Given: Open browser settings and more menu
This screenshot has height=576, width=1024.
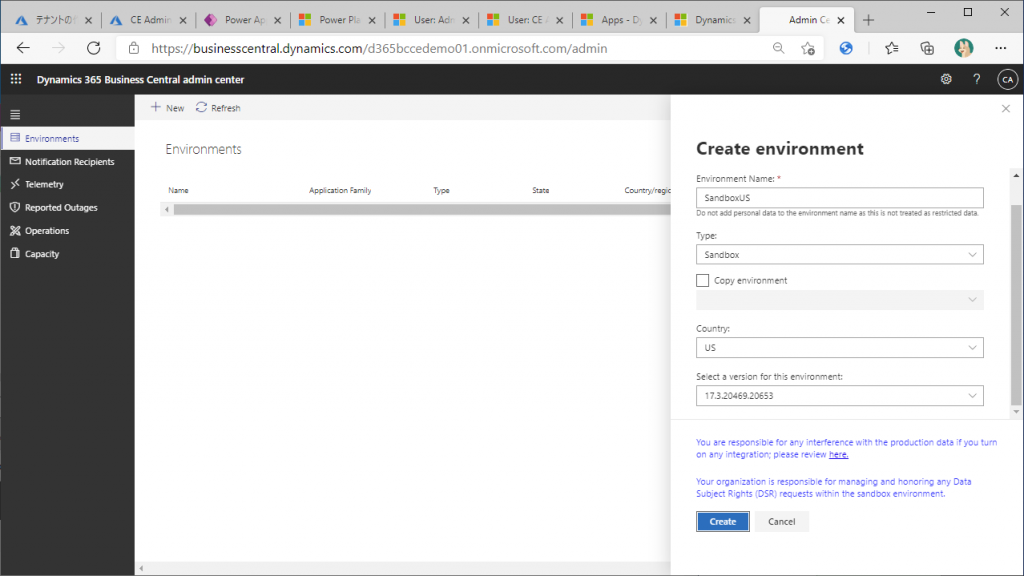Looking at the screenshot, I should pos(1000,48).
